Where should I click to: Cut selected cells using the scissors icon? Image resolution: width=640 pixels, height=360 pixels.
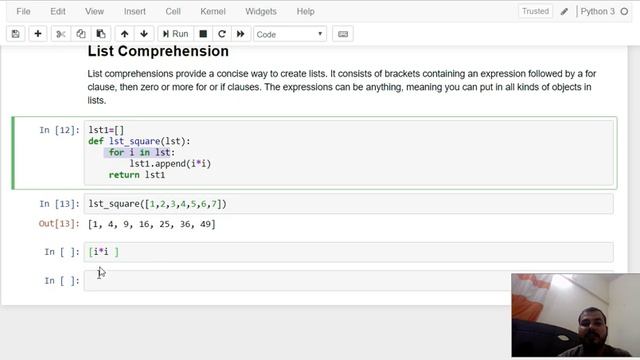tap(60, 34)
